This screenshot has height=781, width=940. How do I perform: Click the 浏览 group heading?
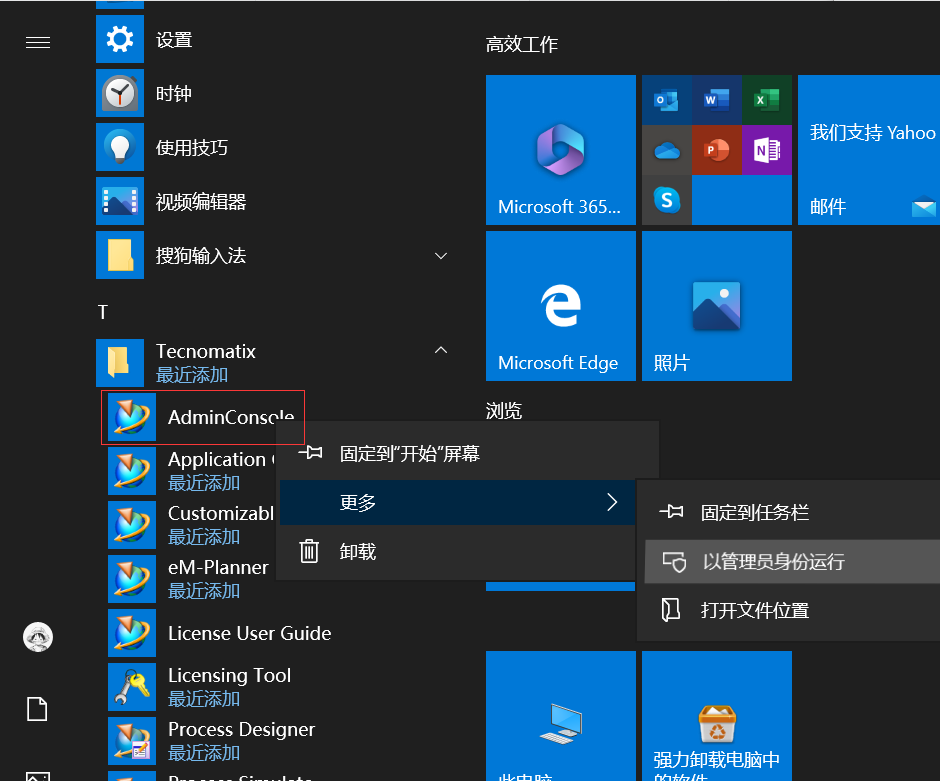click(504, 411)
